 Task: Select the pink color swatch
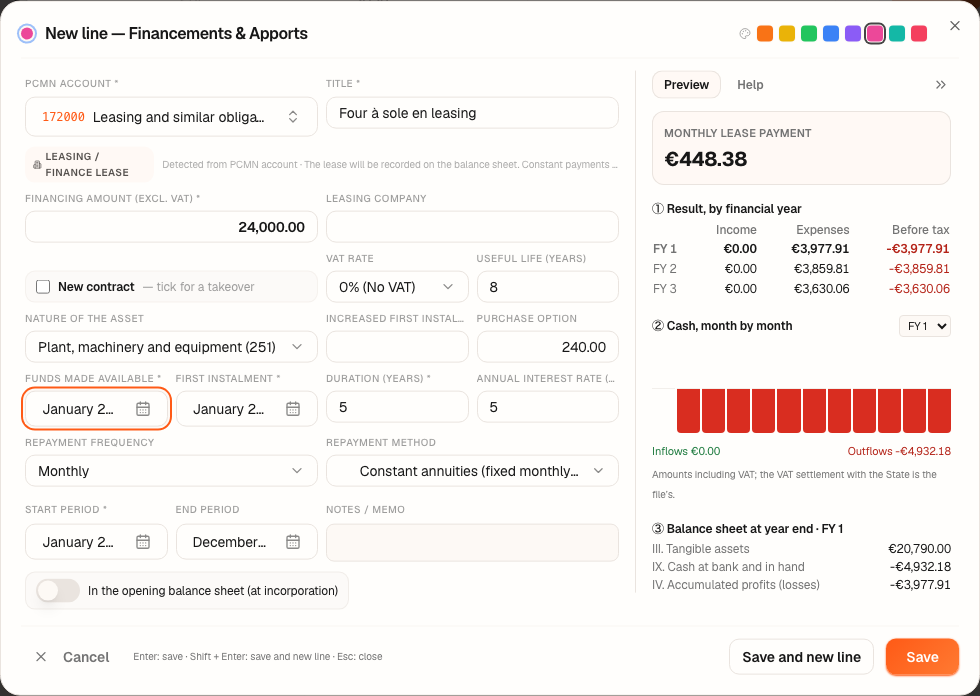(x=875, y=34)
